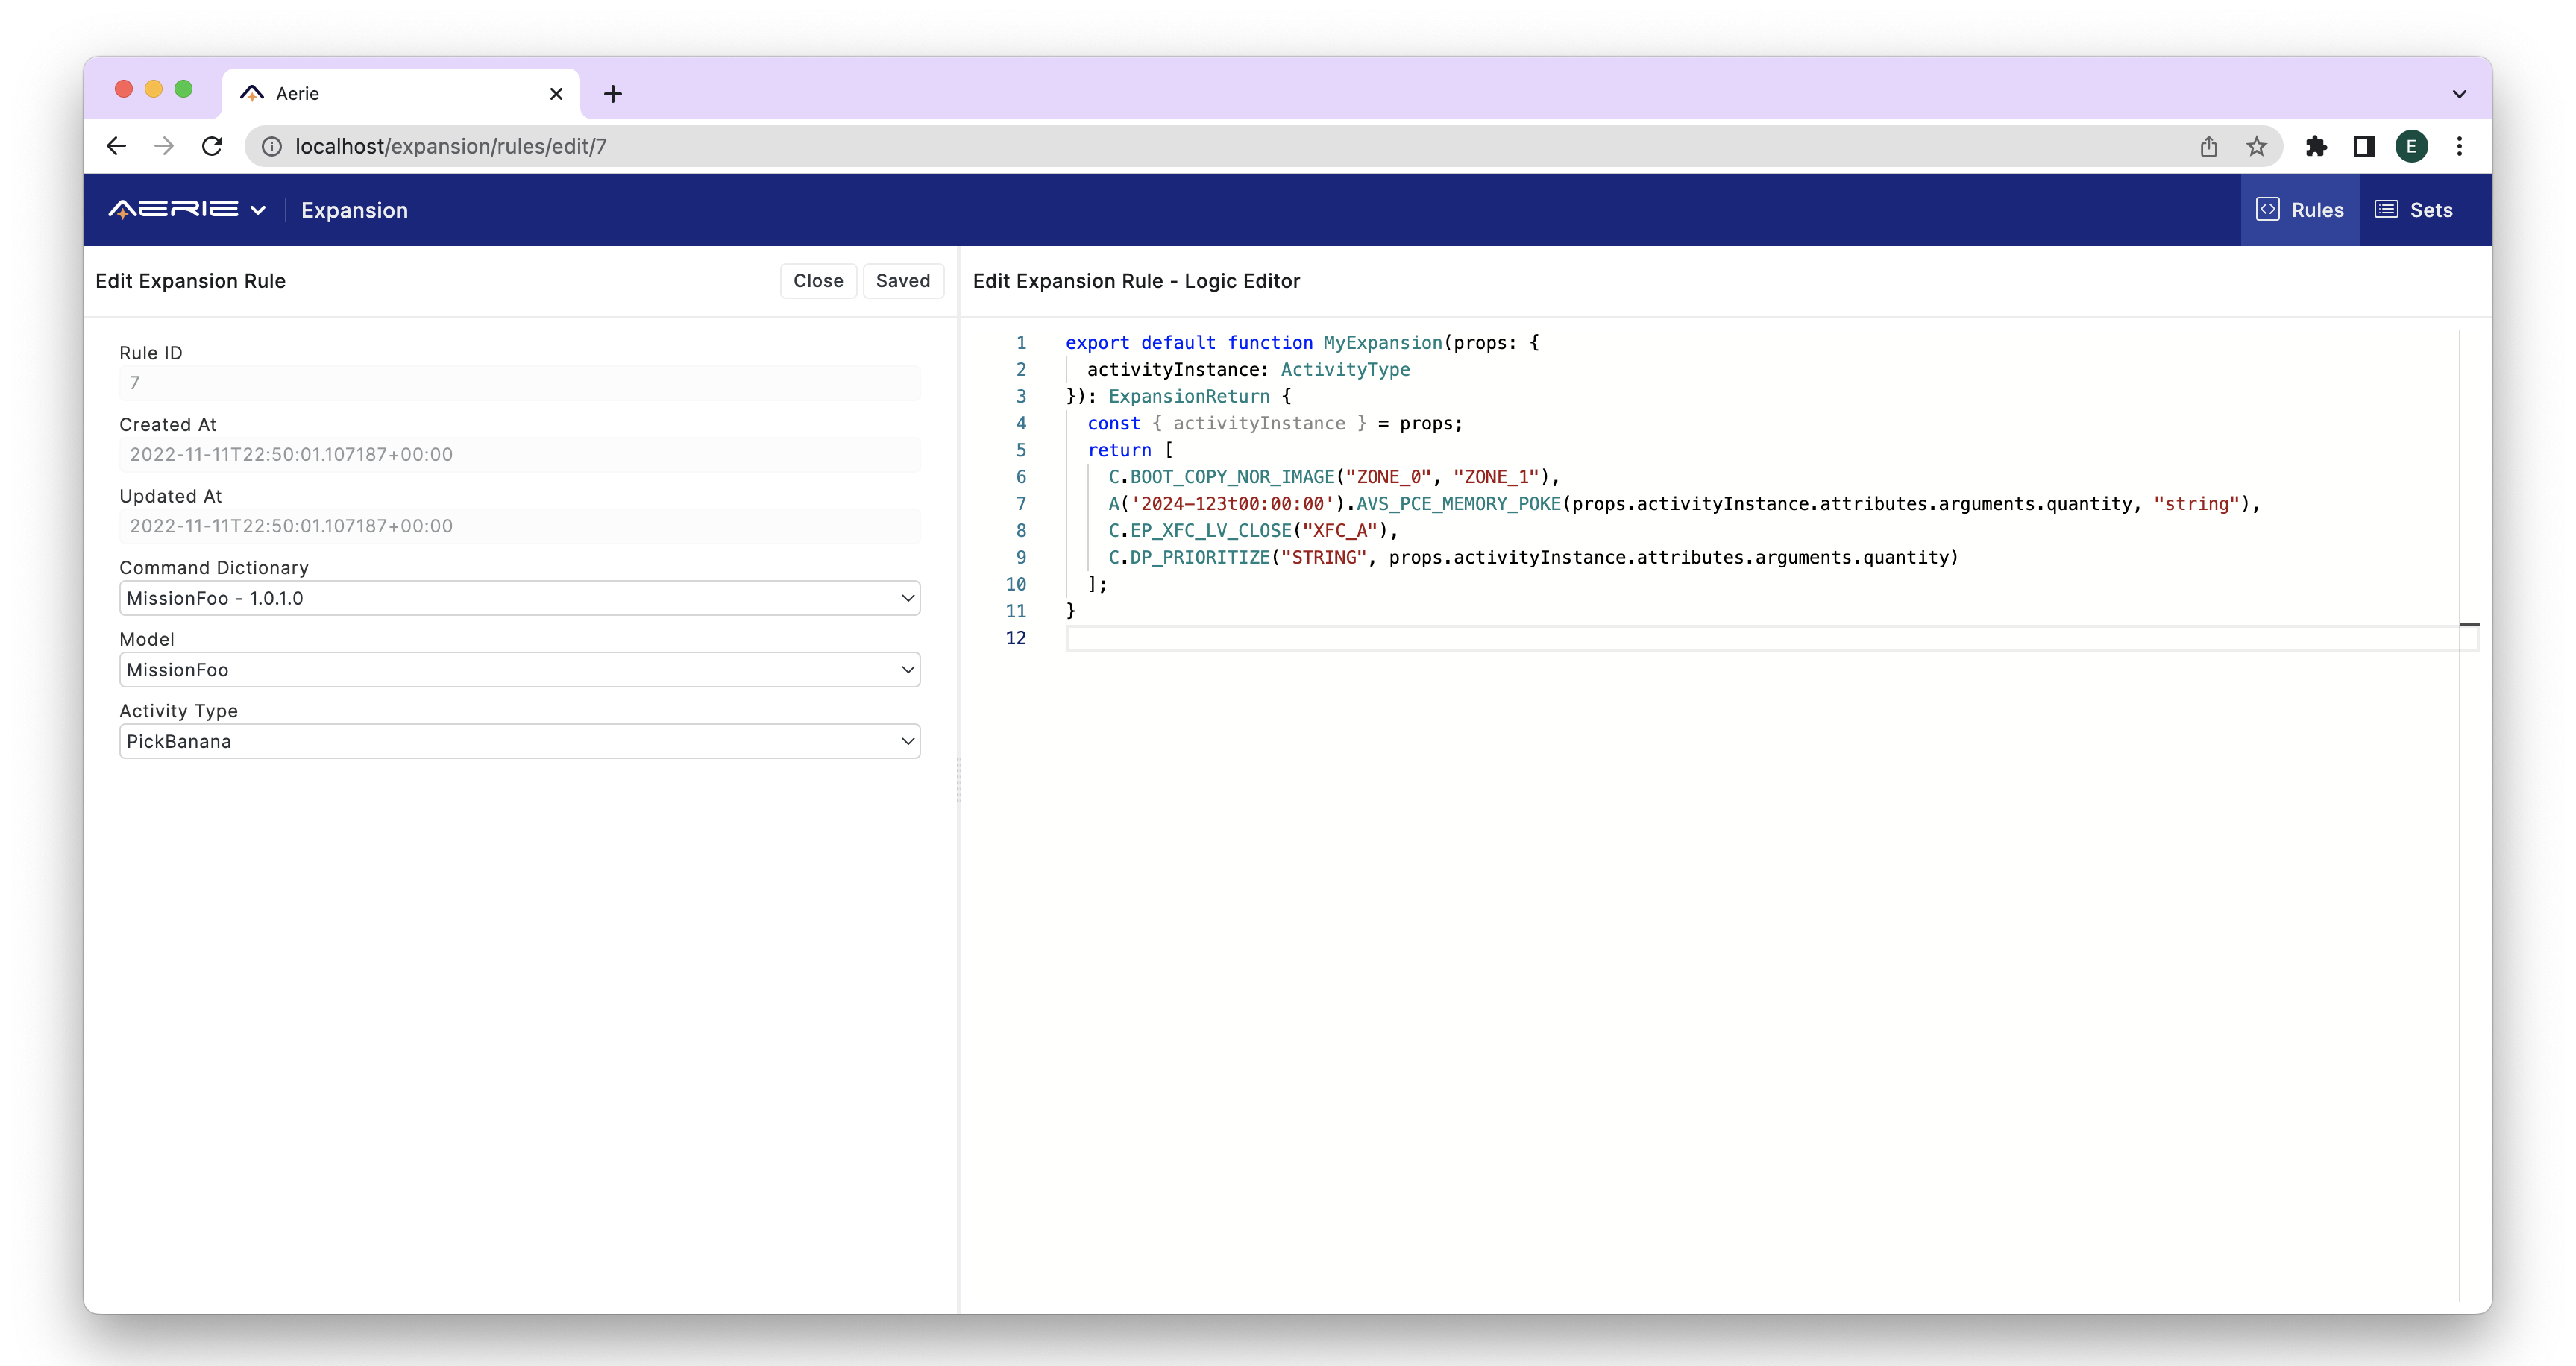2576x1366 pixels.
Task: Open the browser extensions puzzle icon
Action: [2316, 146]
